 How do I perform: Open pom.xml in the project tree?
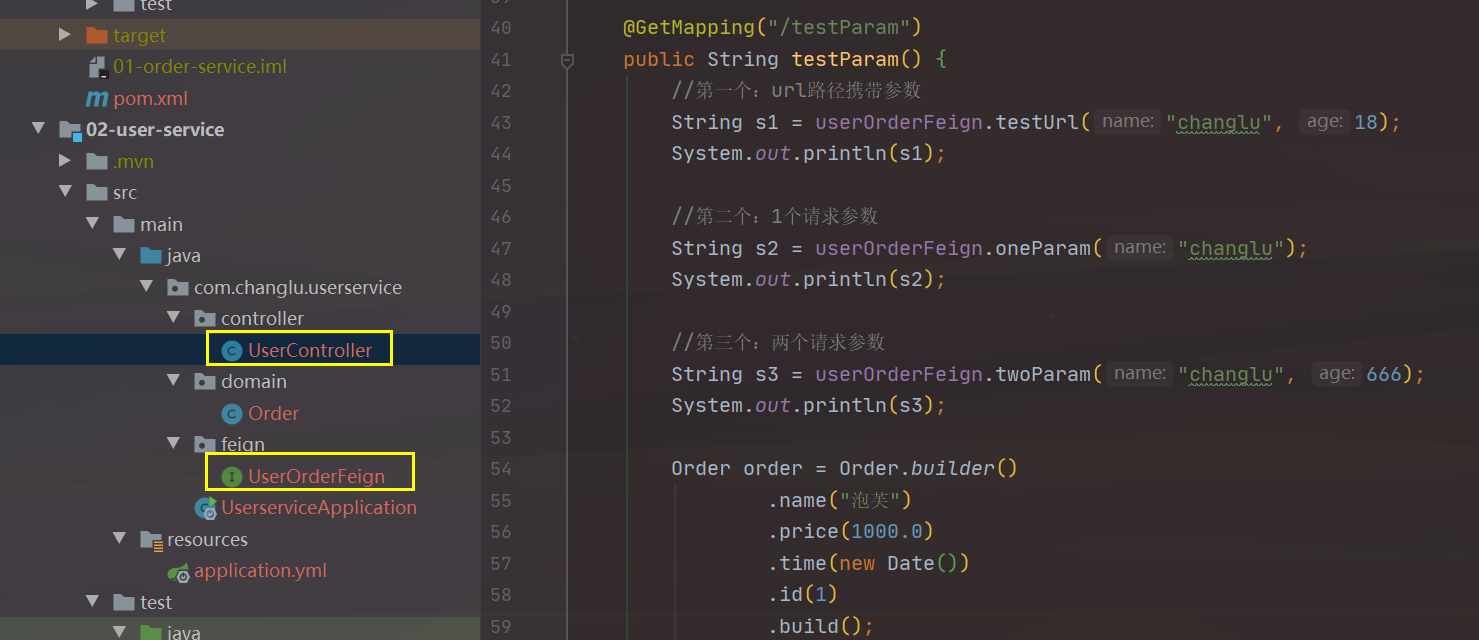[151, 98]
